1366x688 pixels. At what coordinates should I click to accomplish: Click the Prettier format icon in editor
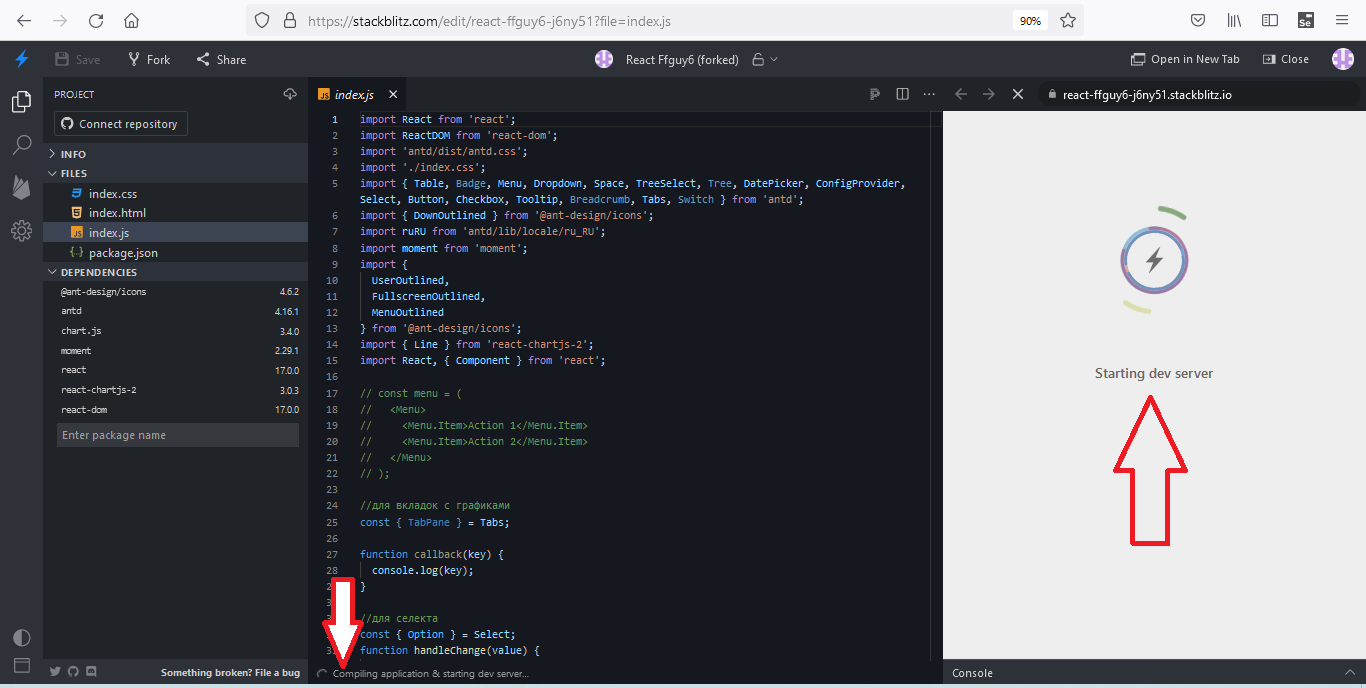click(875, 94)
